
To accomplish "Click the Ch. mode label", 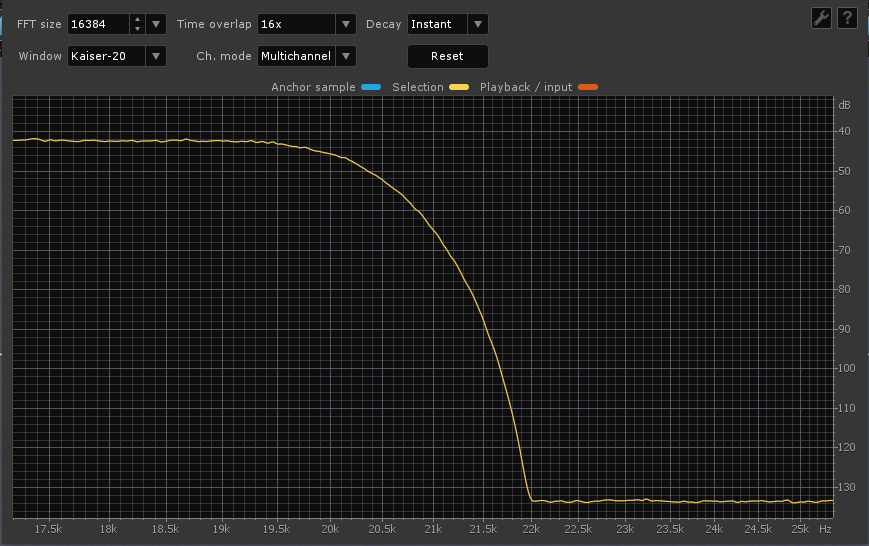I will coord(224,56).
